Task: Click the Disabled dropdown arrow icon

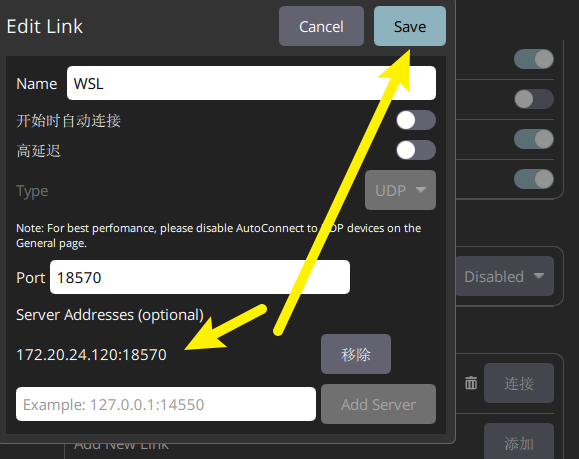Action: coord(539,276)
